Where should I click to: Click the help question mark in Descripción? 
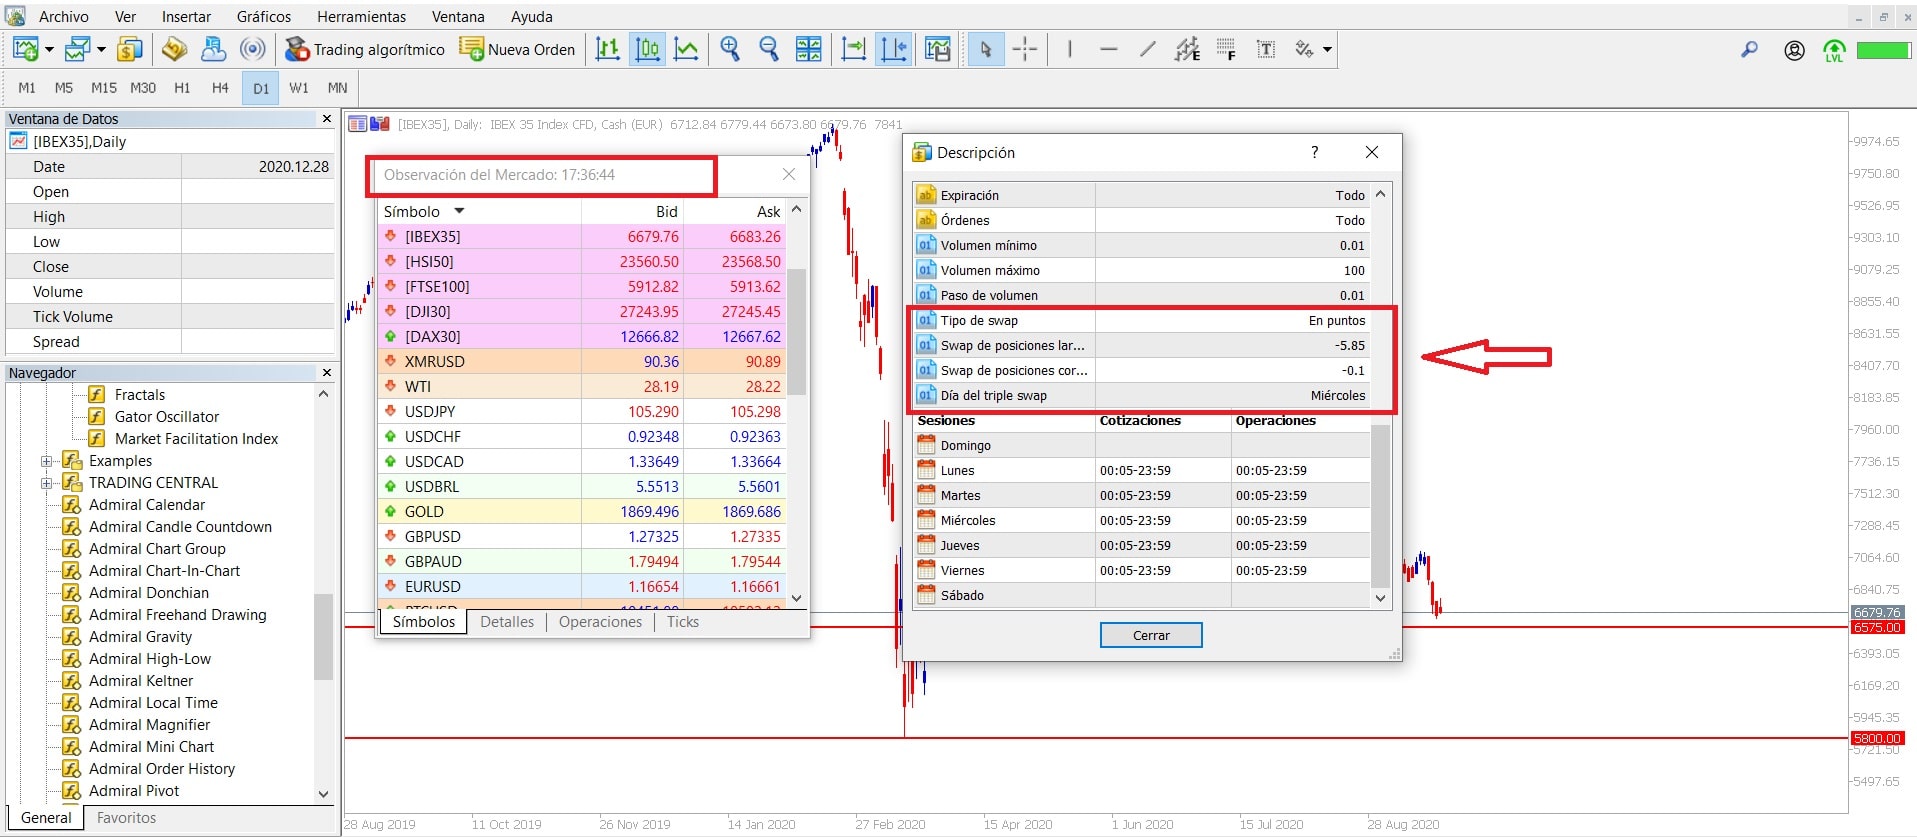(1314, 152)
